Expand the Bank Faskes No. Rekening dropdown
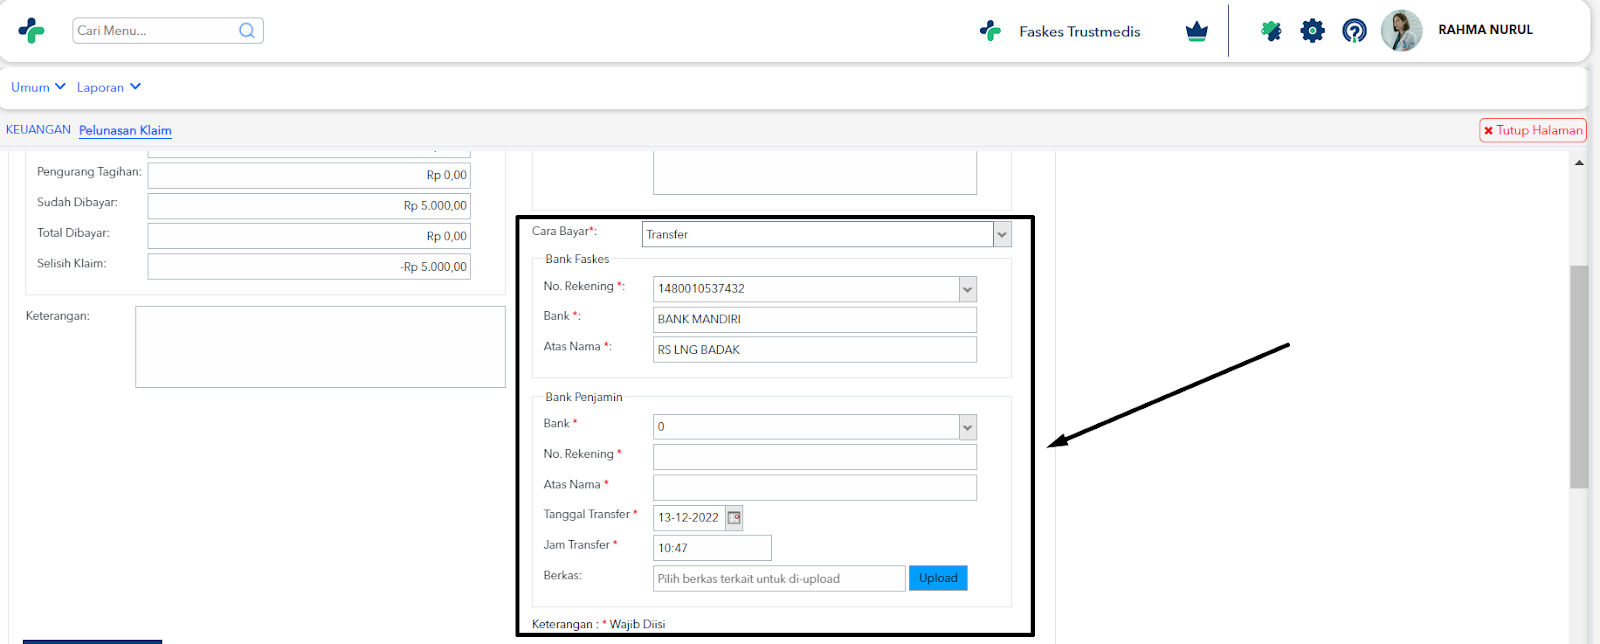Screen dimensions: 1600x644 [x=967, y=289]
